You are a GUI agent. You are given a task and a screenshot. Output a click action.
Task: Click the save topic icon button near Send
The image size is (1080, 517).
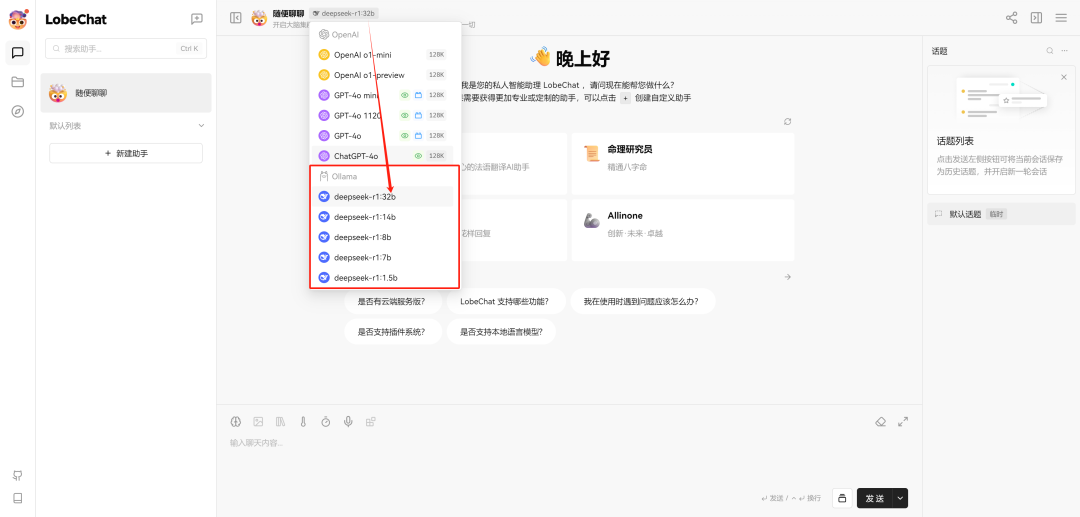(842, 498)
